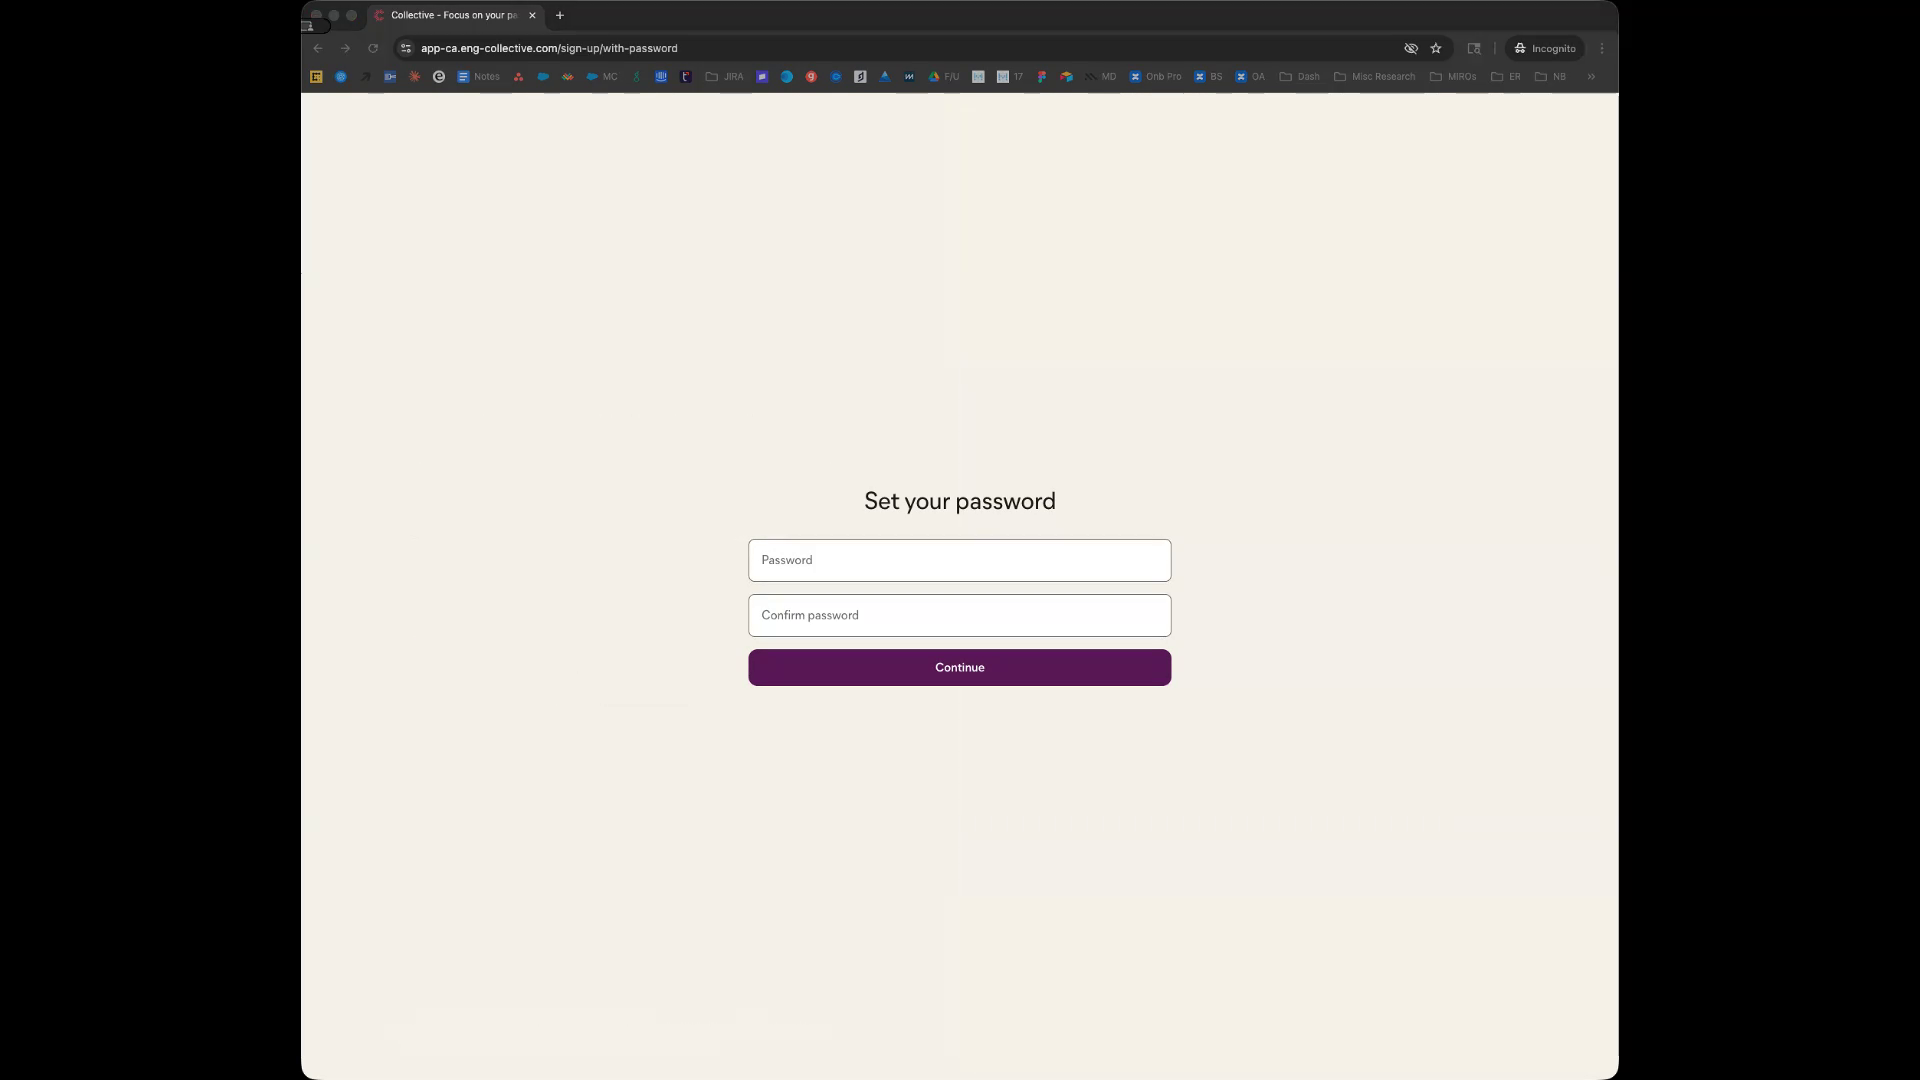The height and width of the screenshot is (1080, 1920).
Task: Show more bookmarks with double chevron
Action: click(1591, 76)
